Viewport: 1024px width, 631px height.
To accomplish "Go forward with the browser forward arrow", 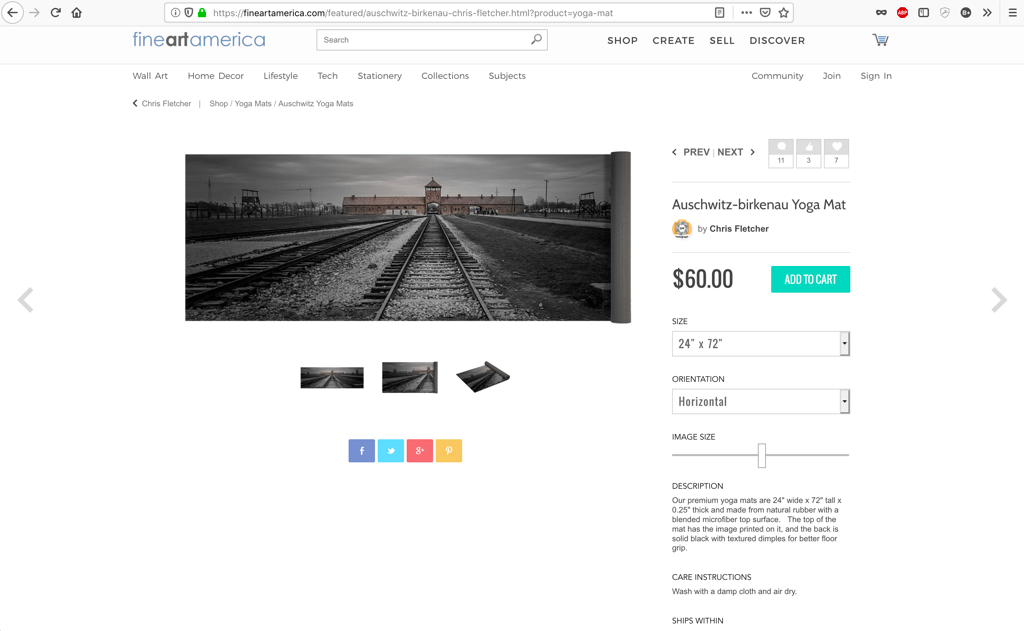I will pyautogui.click(x=34, y=12).
